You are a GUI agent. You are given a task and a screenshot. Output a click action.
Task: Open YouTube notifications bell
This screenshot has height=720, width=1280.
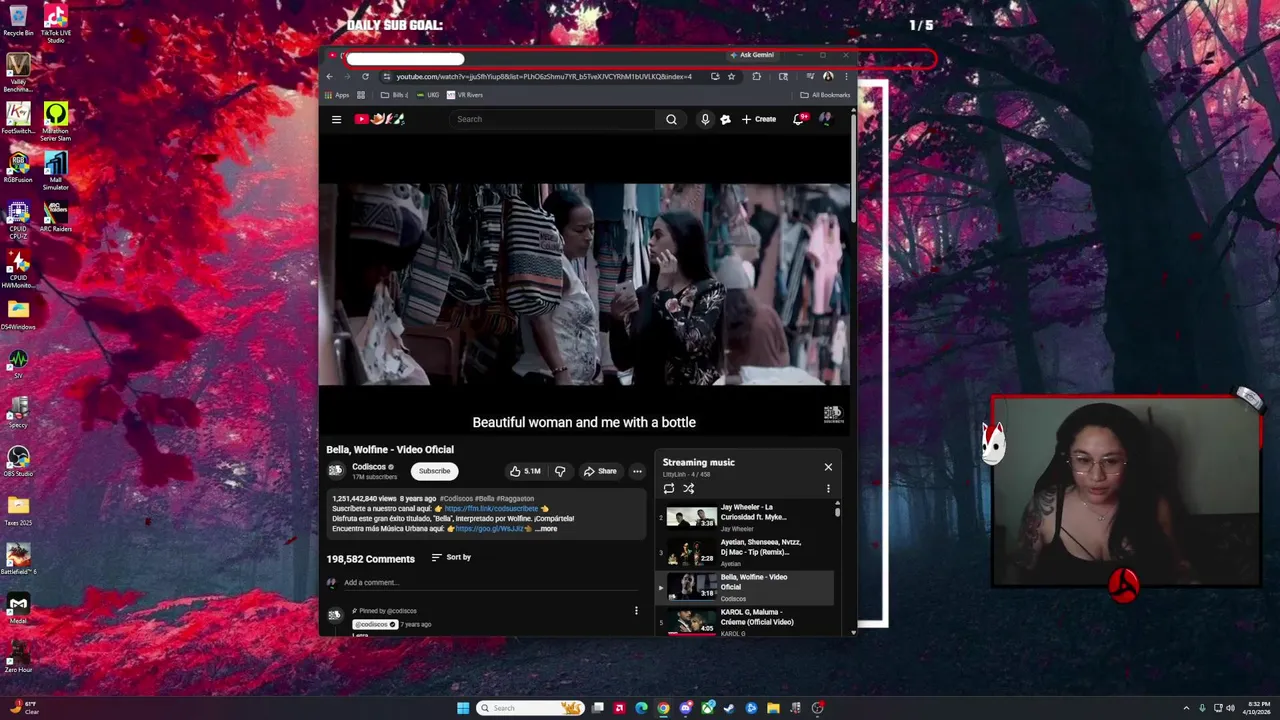[798, 119]
